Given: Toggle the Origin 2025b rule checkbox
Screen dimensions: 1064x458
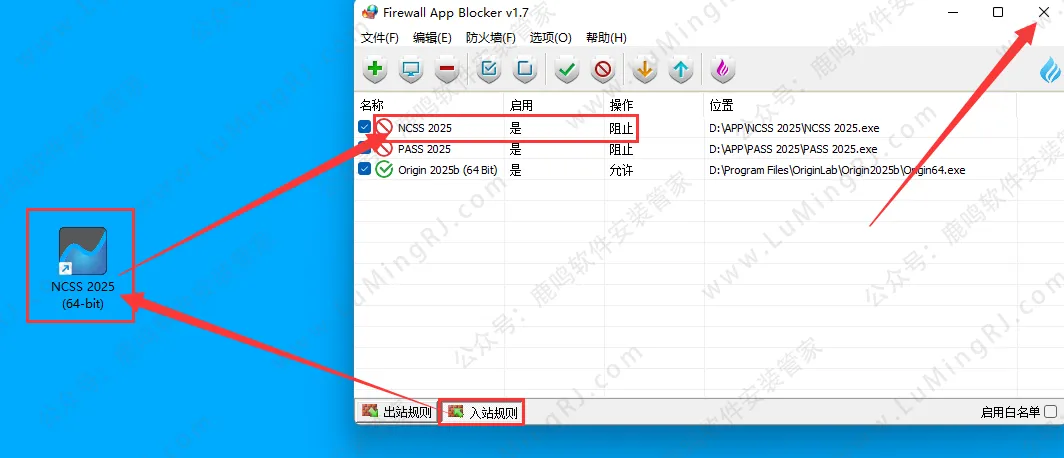Looking at the screenshot, I should (x=364, y=170).
